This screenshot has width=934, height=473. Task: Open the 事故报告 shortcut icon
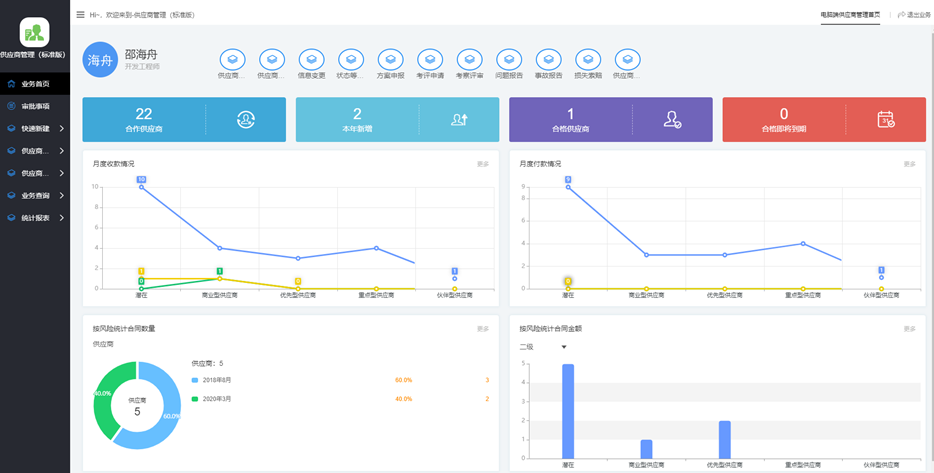(549, 60)
